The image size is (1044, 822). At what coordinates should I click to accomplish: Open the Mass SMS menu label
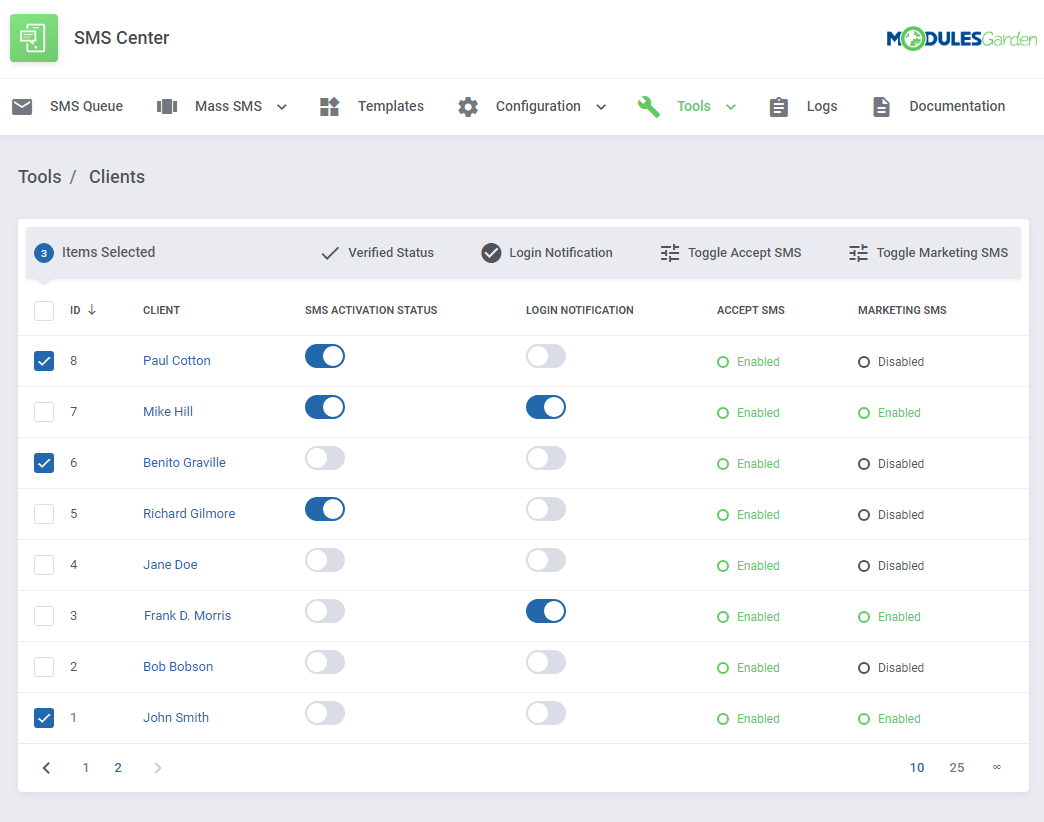(x=228, y=106)
